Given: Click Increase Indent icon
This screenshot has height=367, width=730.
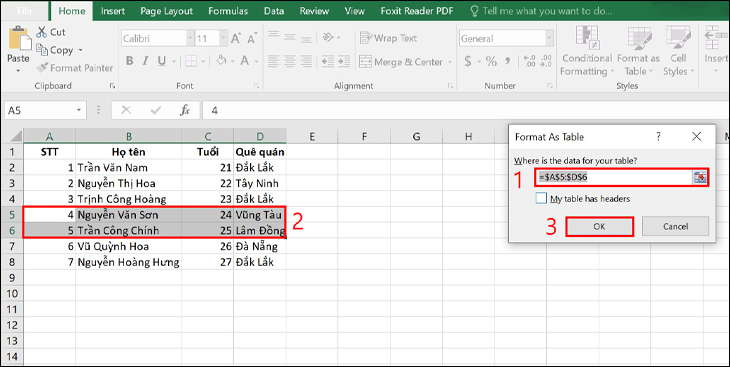Looking at the screenshot, I should click(x=344, y=61).
